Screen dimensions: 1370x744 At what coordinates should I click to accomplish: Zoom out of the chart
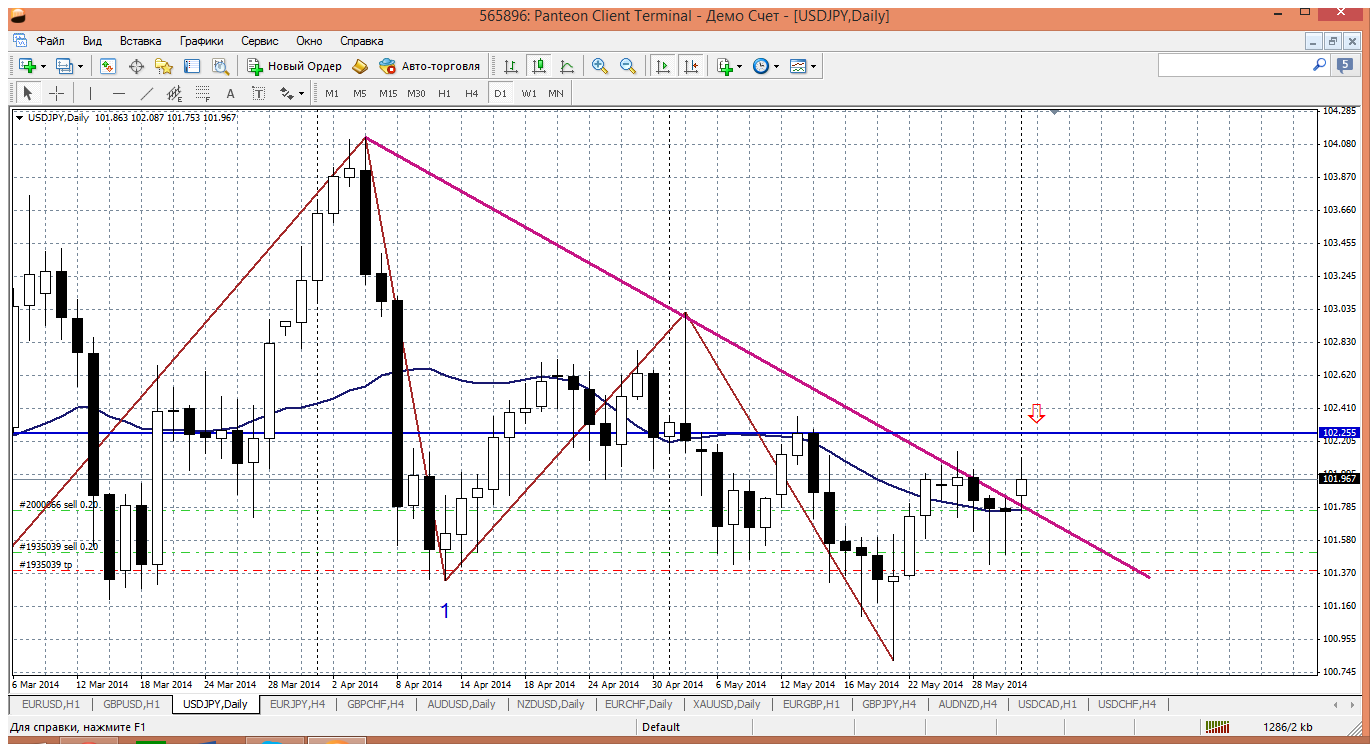coord(628,66)
